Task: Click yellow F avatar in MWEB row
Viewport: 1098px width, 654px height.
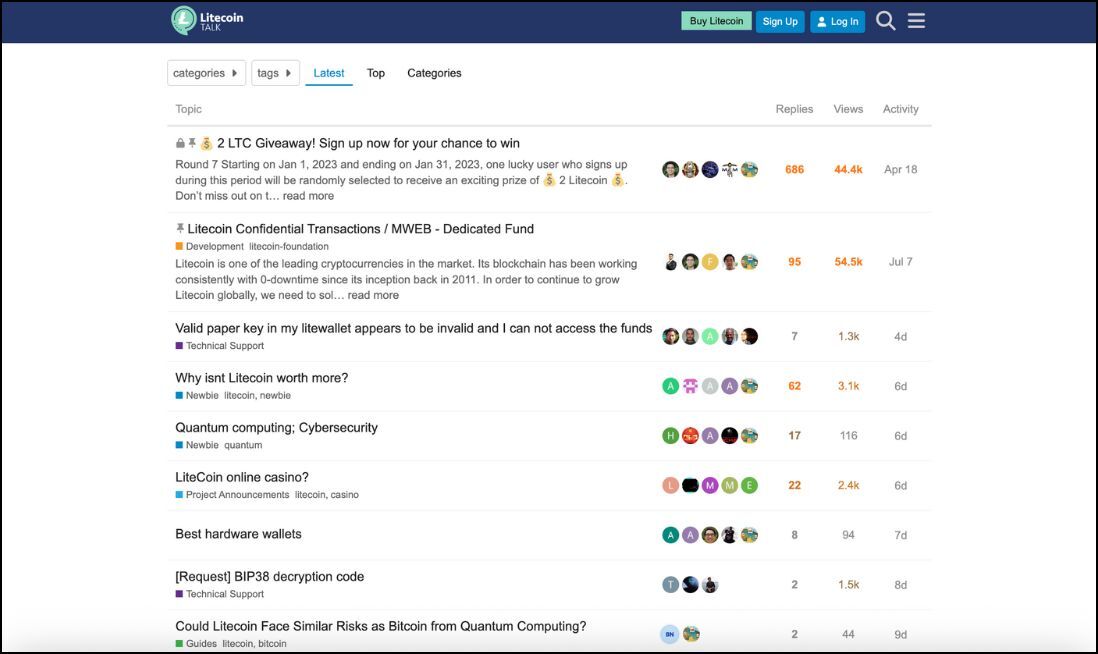Action: click(x=710, y=262)
